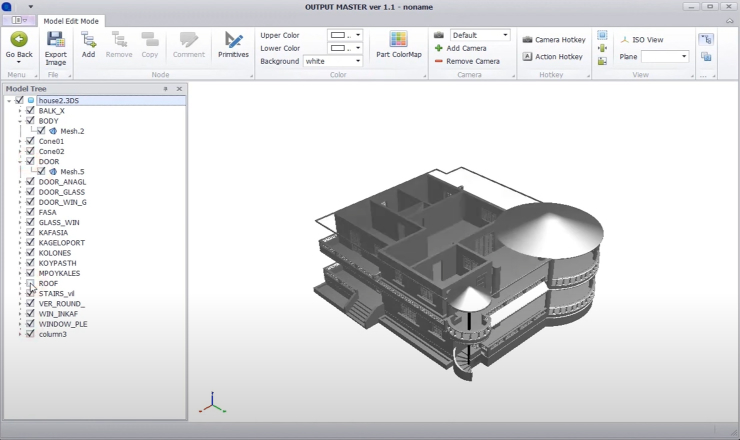Toggle the ROOF visibility checkbox

tap(30, 283)
